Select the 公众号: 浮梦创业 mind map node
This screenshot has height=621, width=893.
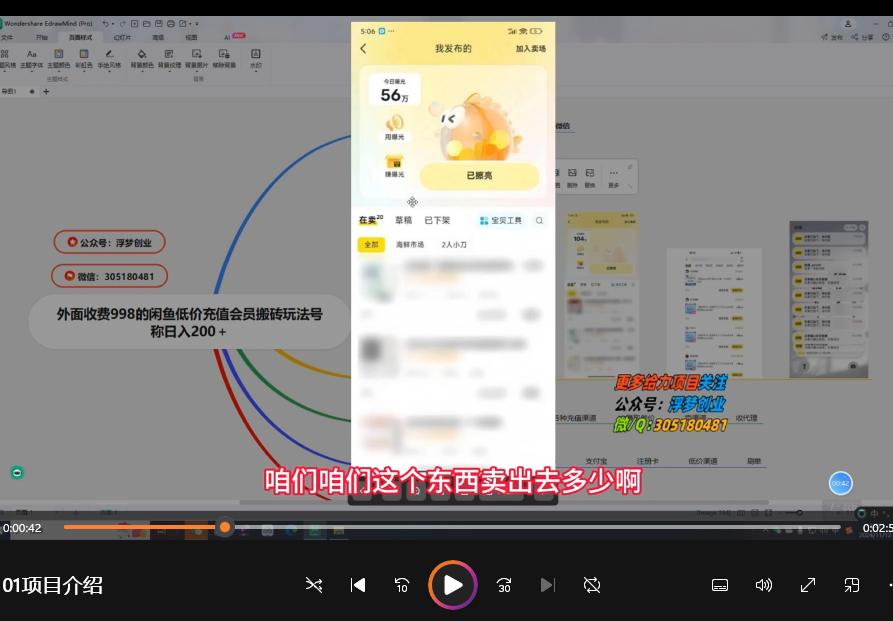tap(109, 242)
